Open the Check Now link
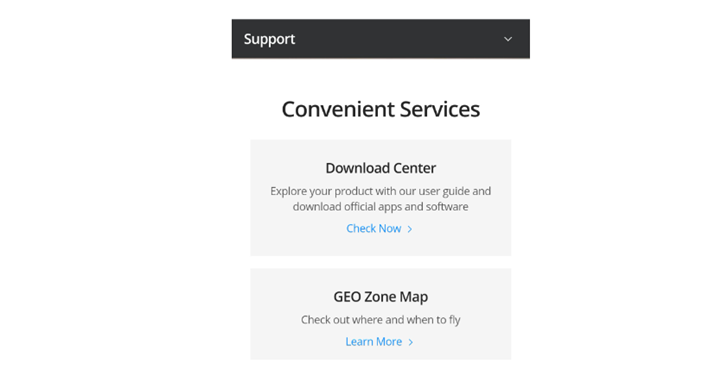 (373, 229)
